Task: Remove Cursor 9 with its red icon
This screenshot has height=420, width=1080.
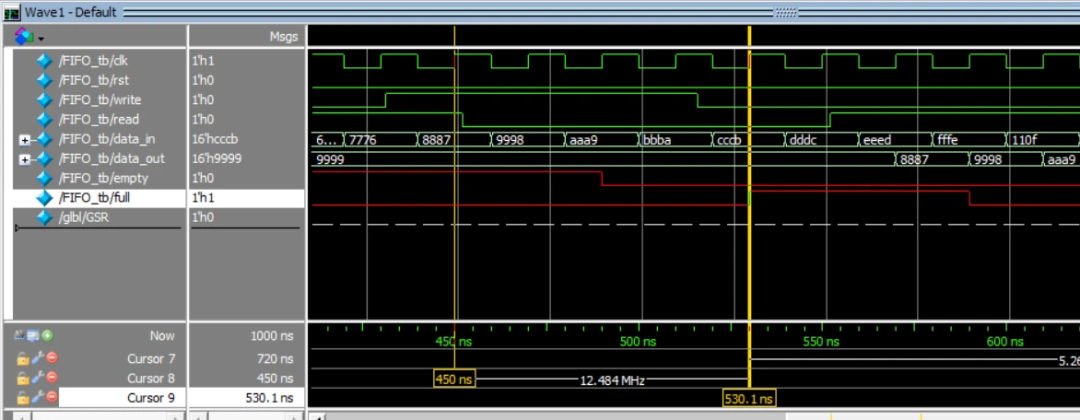Action: (50, 398)
